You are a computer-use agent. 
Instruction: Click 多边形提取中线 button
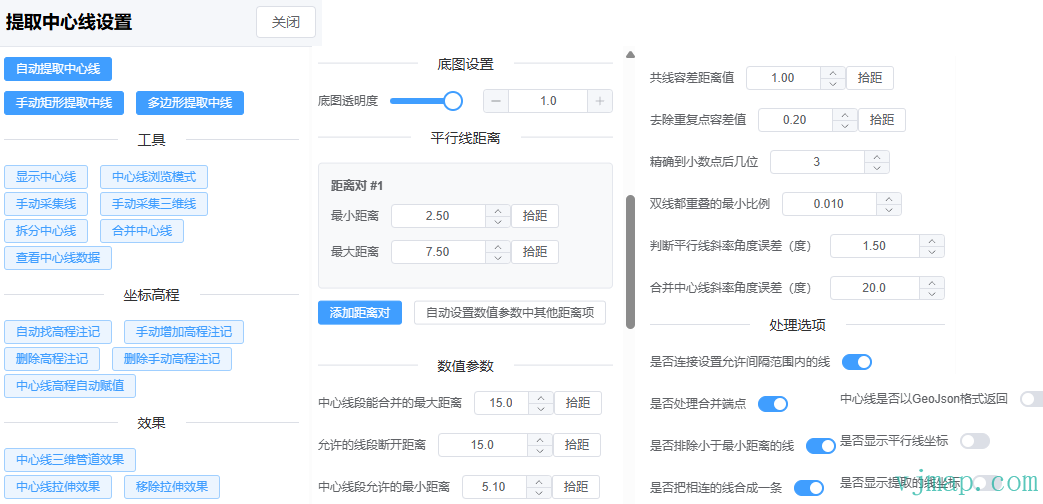[190, 103]
